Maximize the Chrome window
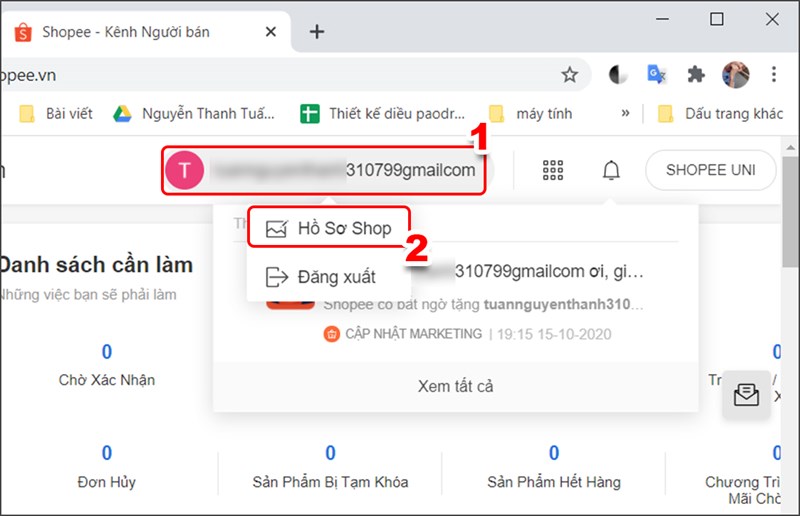The width and height of the screenshot is (800, 516). click(x=717, y=19)
